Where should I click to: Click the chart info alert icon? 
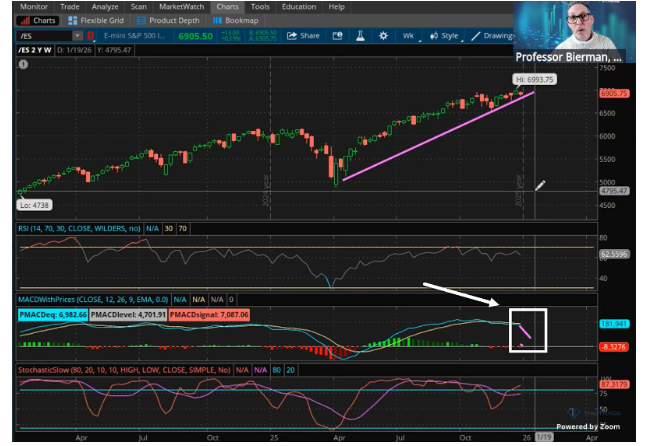coord(23,64)
